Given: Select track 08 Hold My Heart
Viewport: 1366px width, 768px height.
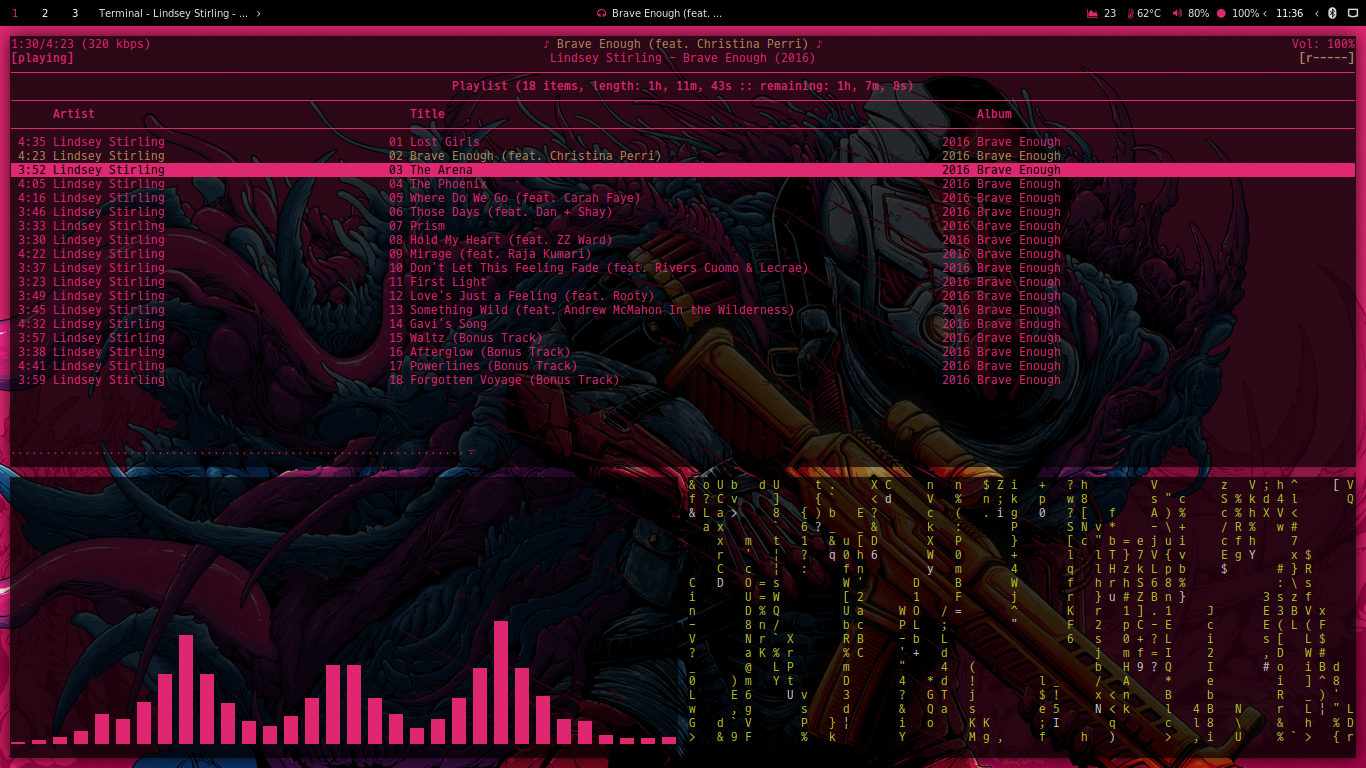Looking at the screenshot, I should (683, 240).
